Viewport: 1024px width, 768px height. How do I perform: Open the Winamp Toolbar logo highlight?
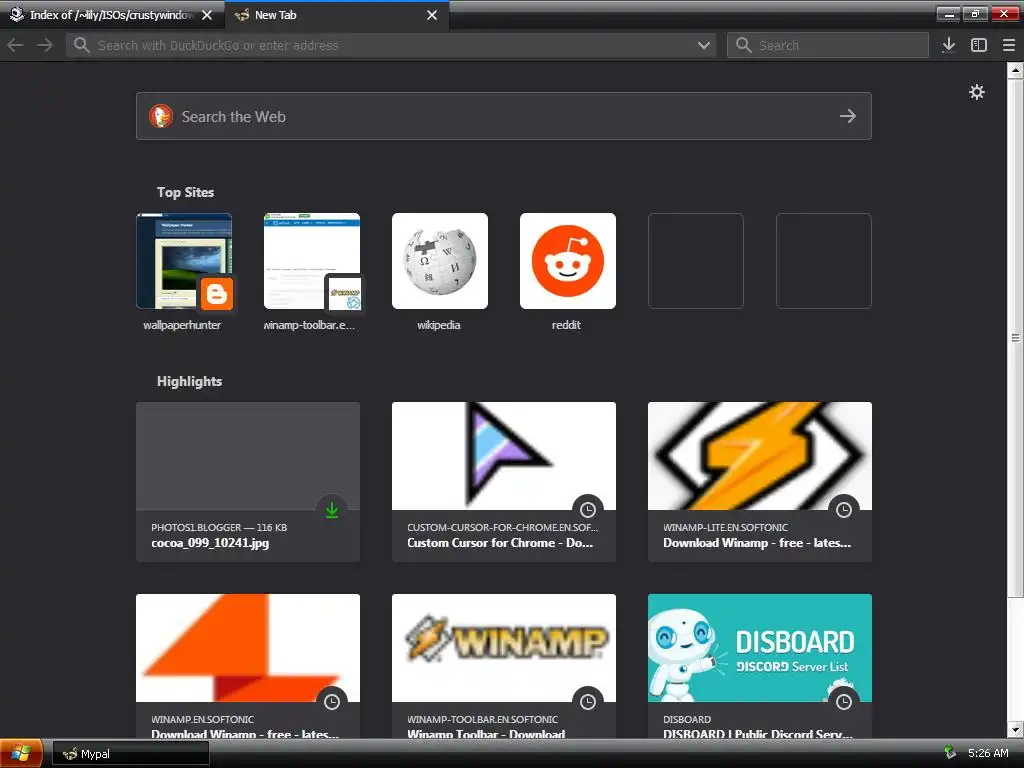504,648
